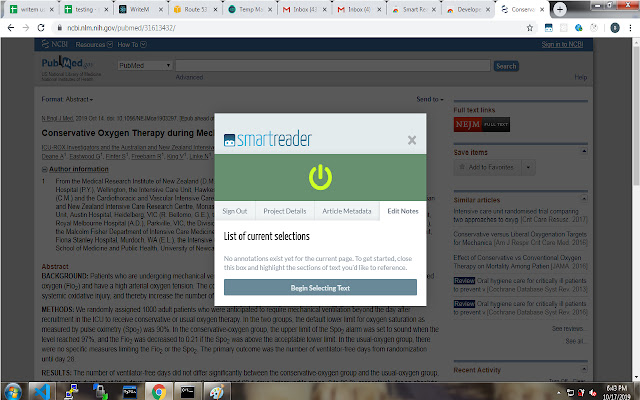Click the NCBI logo link

point(55,44)
